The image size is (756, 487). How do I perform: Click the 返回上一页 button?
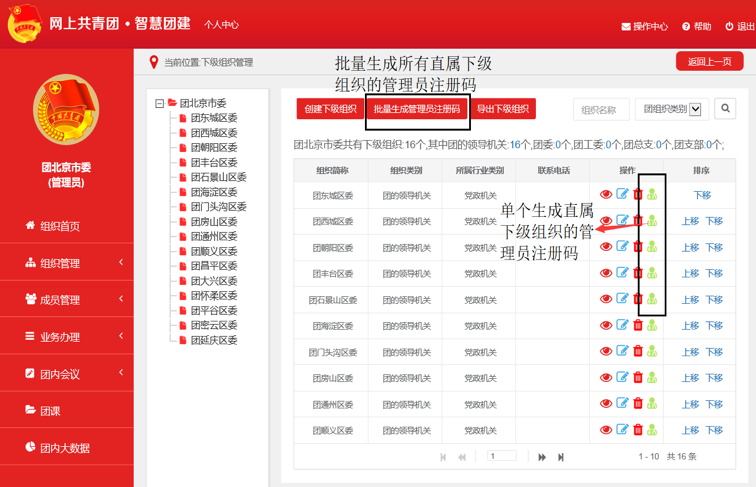tap(709, 62)
